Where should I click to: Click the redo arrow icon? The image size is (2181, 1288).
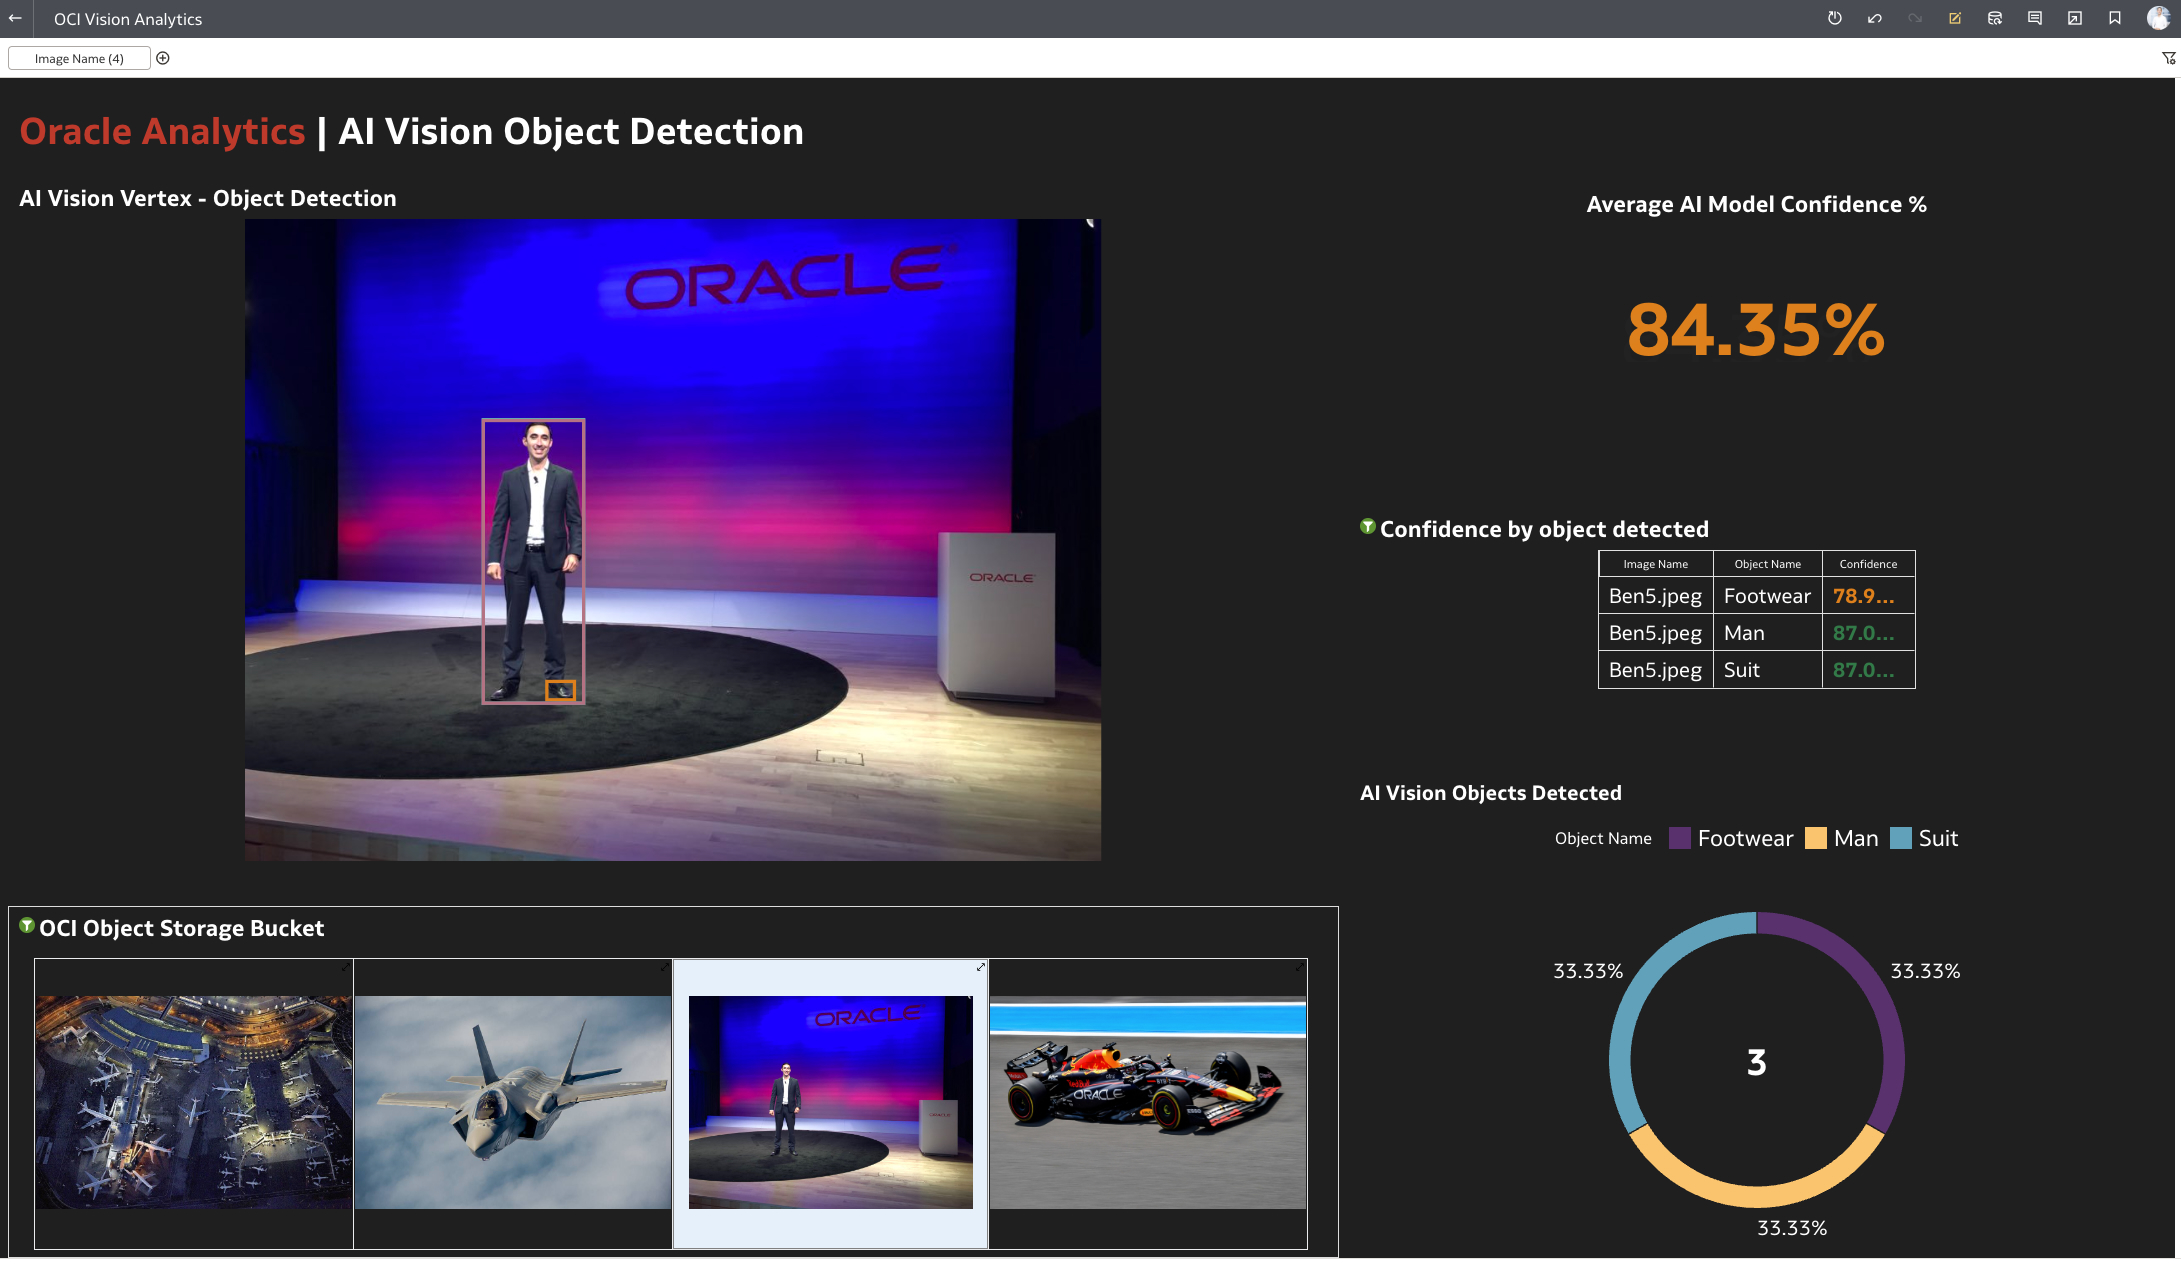pyautogui.click(x=1915, y=18)
